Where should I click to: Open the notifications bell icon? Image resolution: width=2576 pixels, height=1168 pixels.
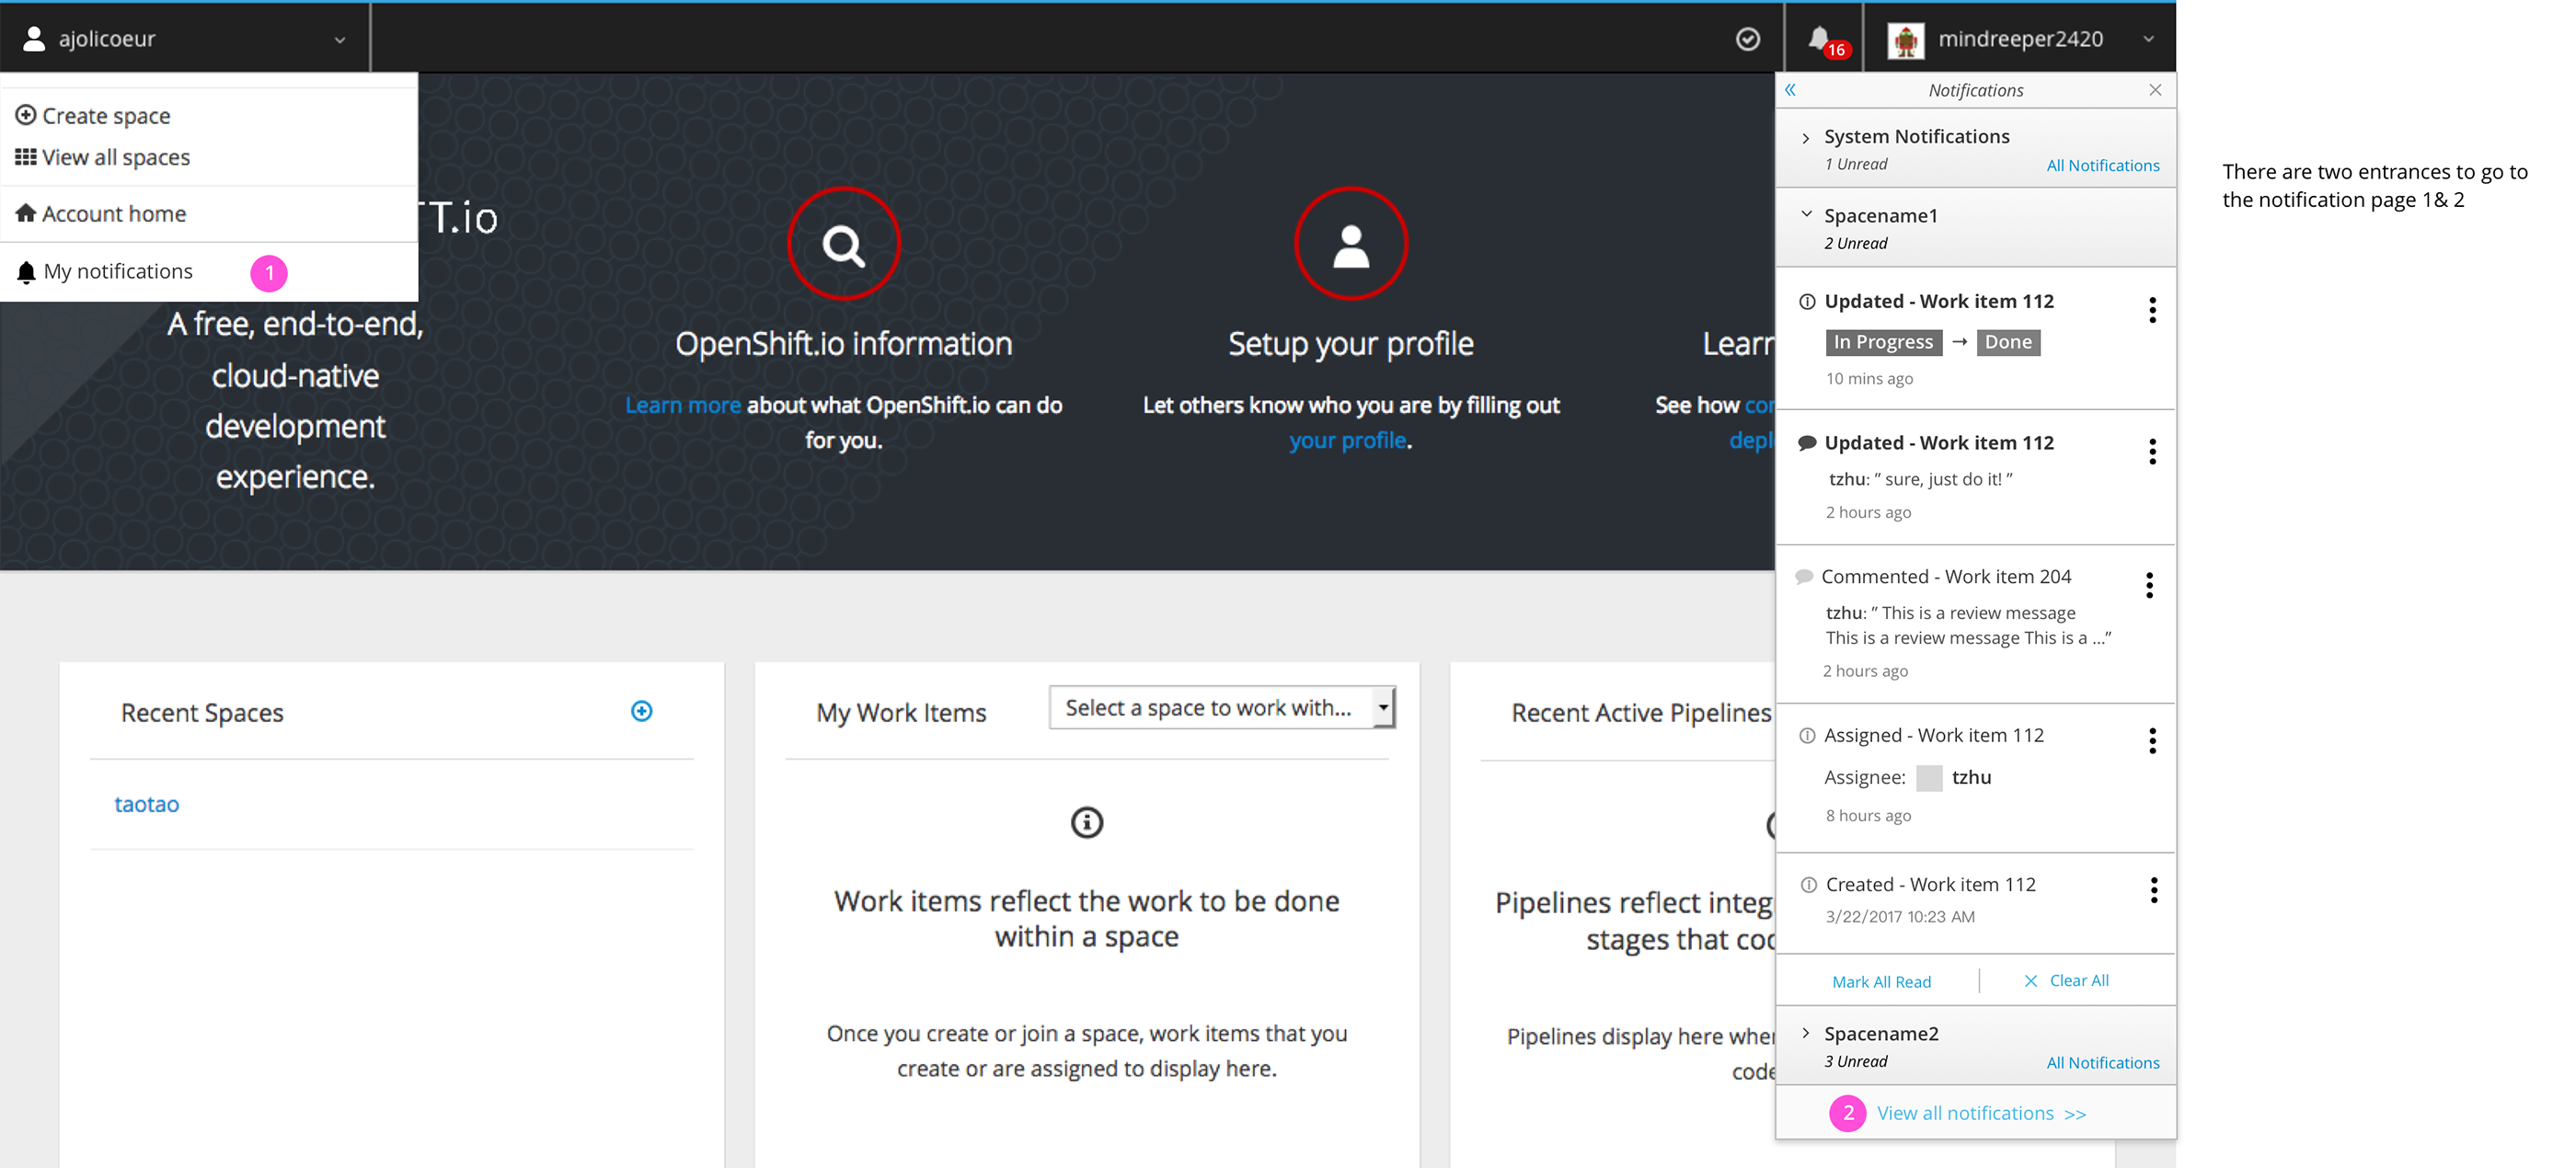pyautogui.click(x=1820, y=38)
